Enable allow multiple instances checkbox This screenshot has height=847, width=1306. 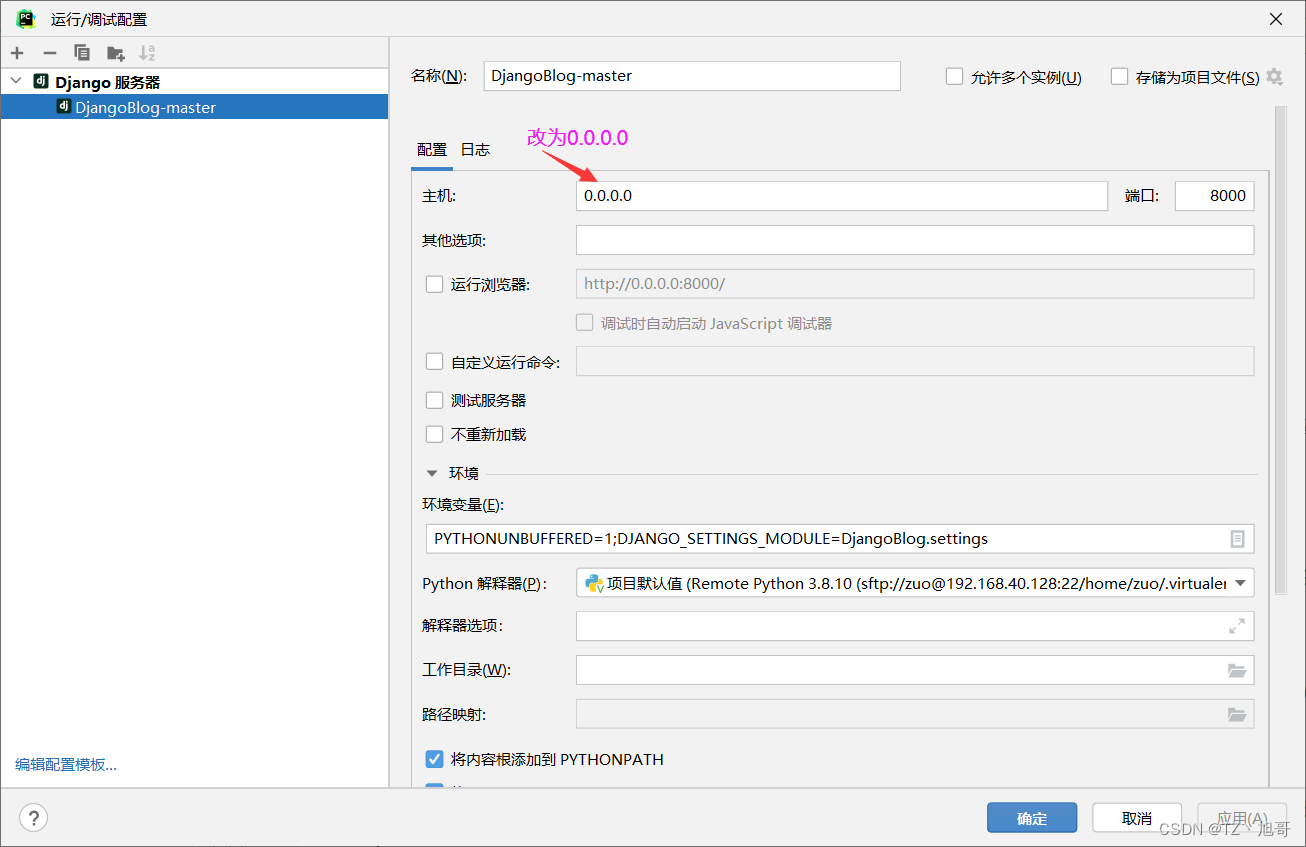tap(954, 77)
